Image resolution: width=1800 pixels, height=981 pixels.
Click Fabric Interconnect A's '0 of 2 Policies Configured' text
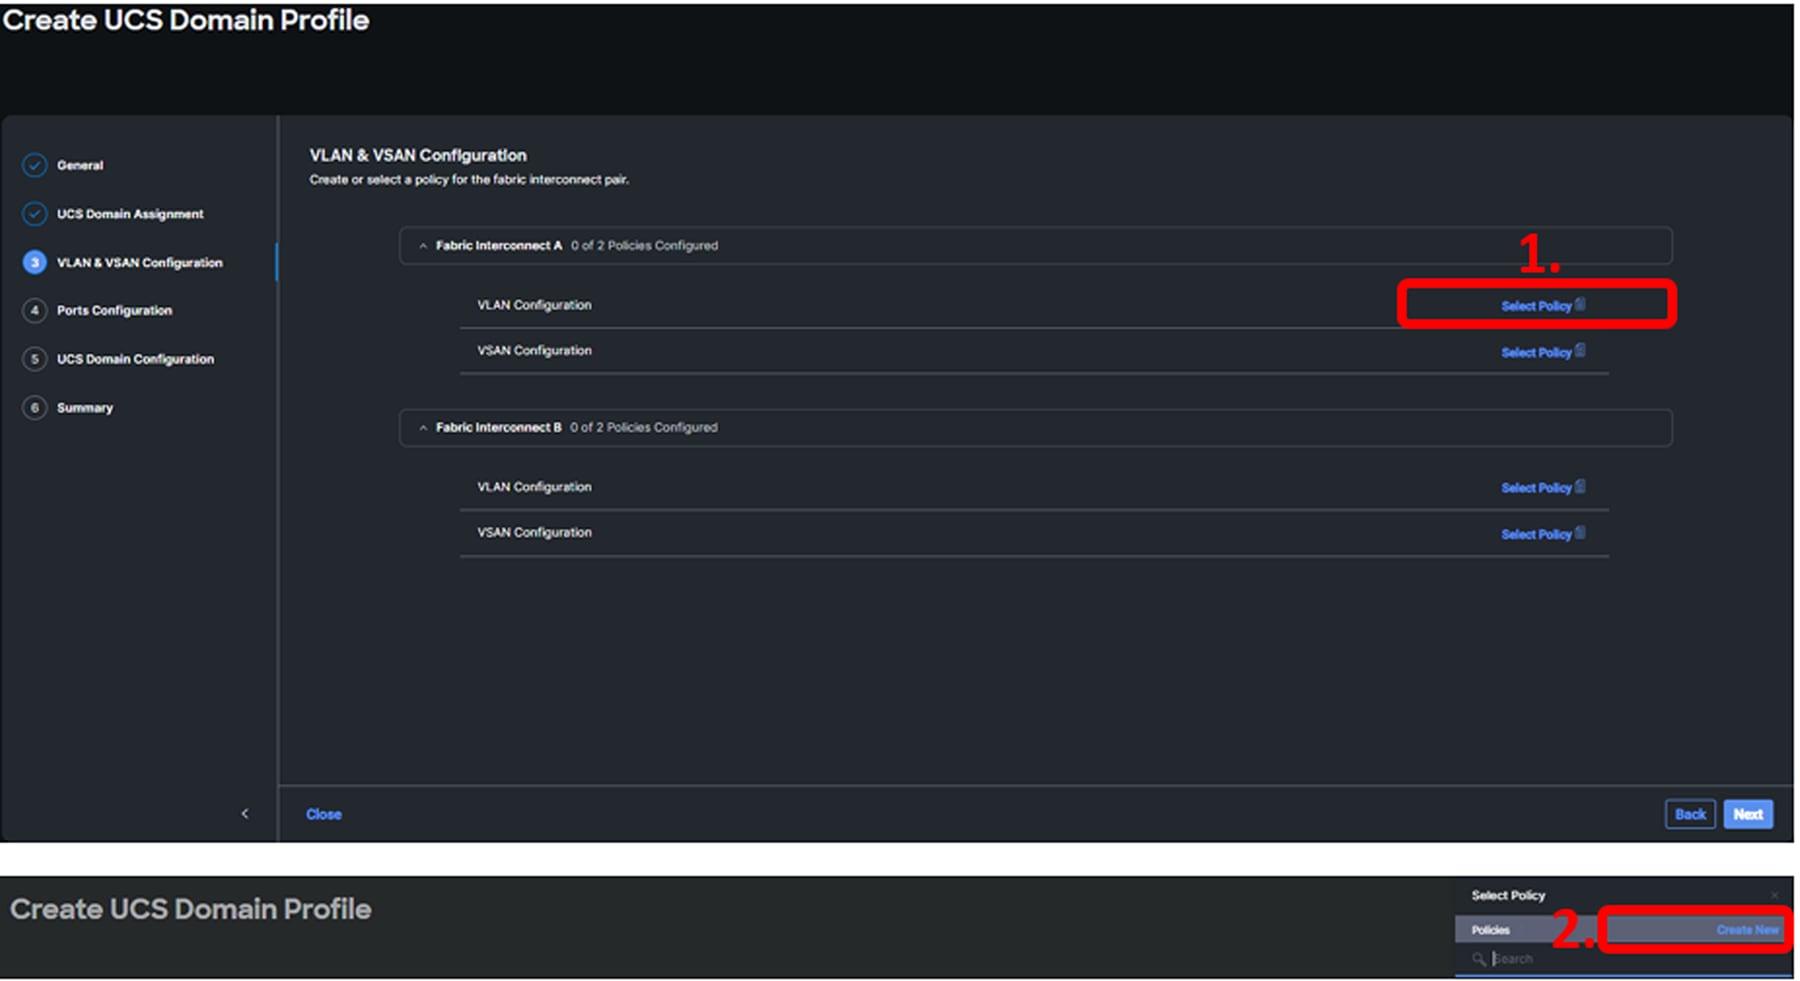(644, 246)
